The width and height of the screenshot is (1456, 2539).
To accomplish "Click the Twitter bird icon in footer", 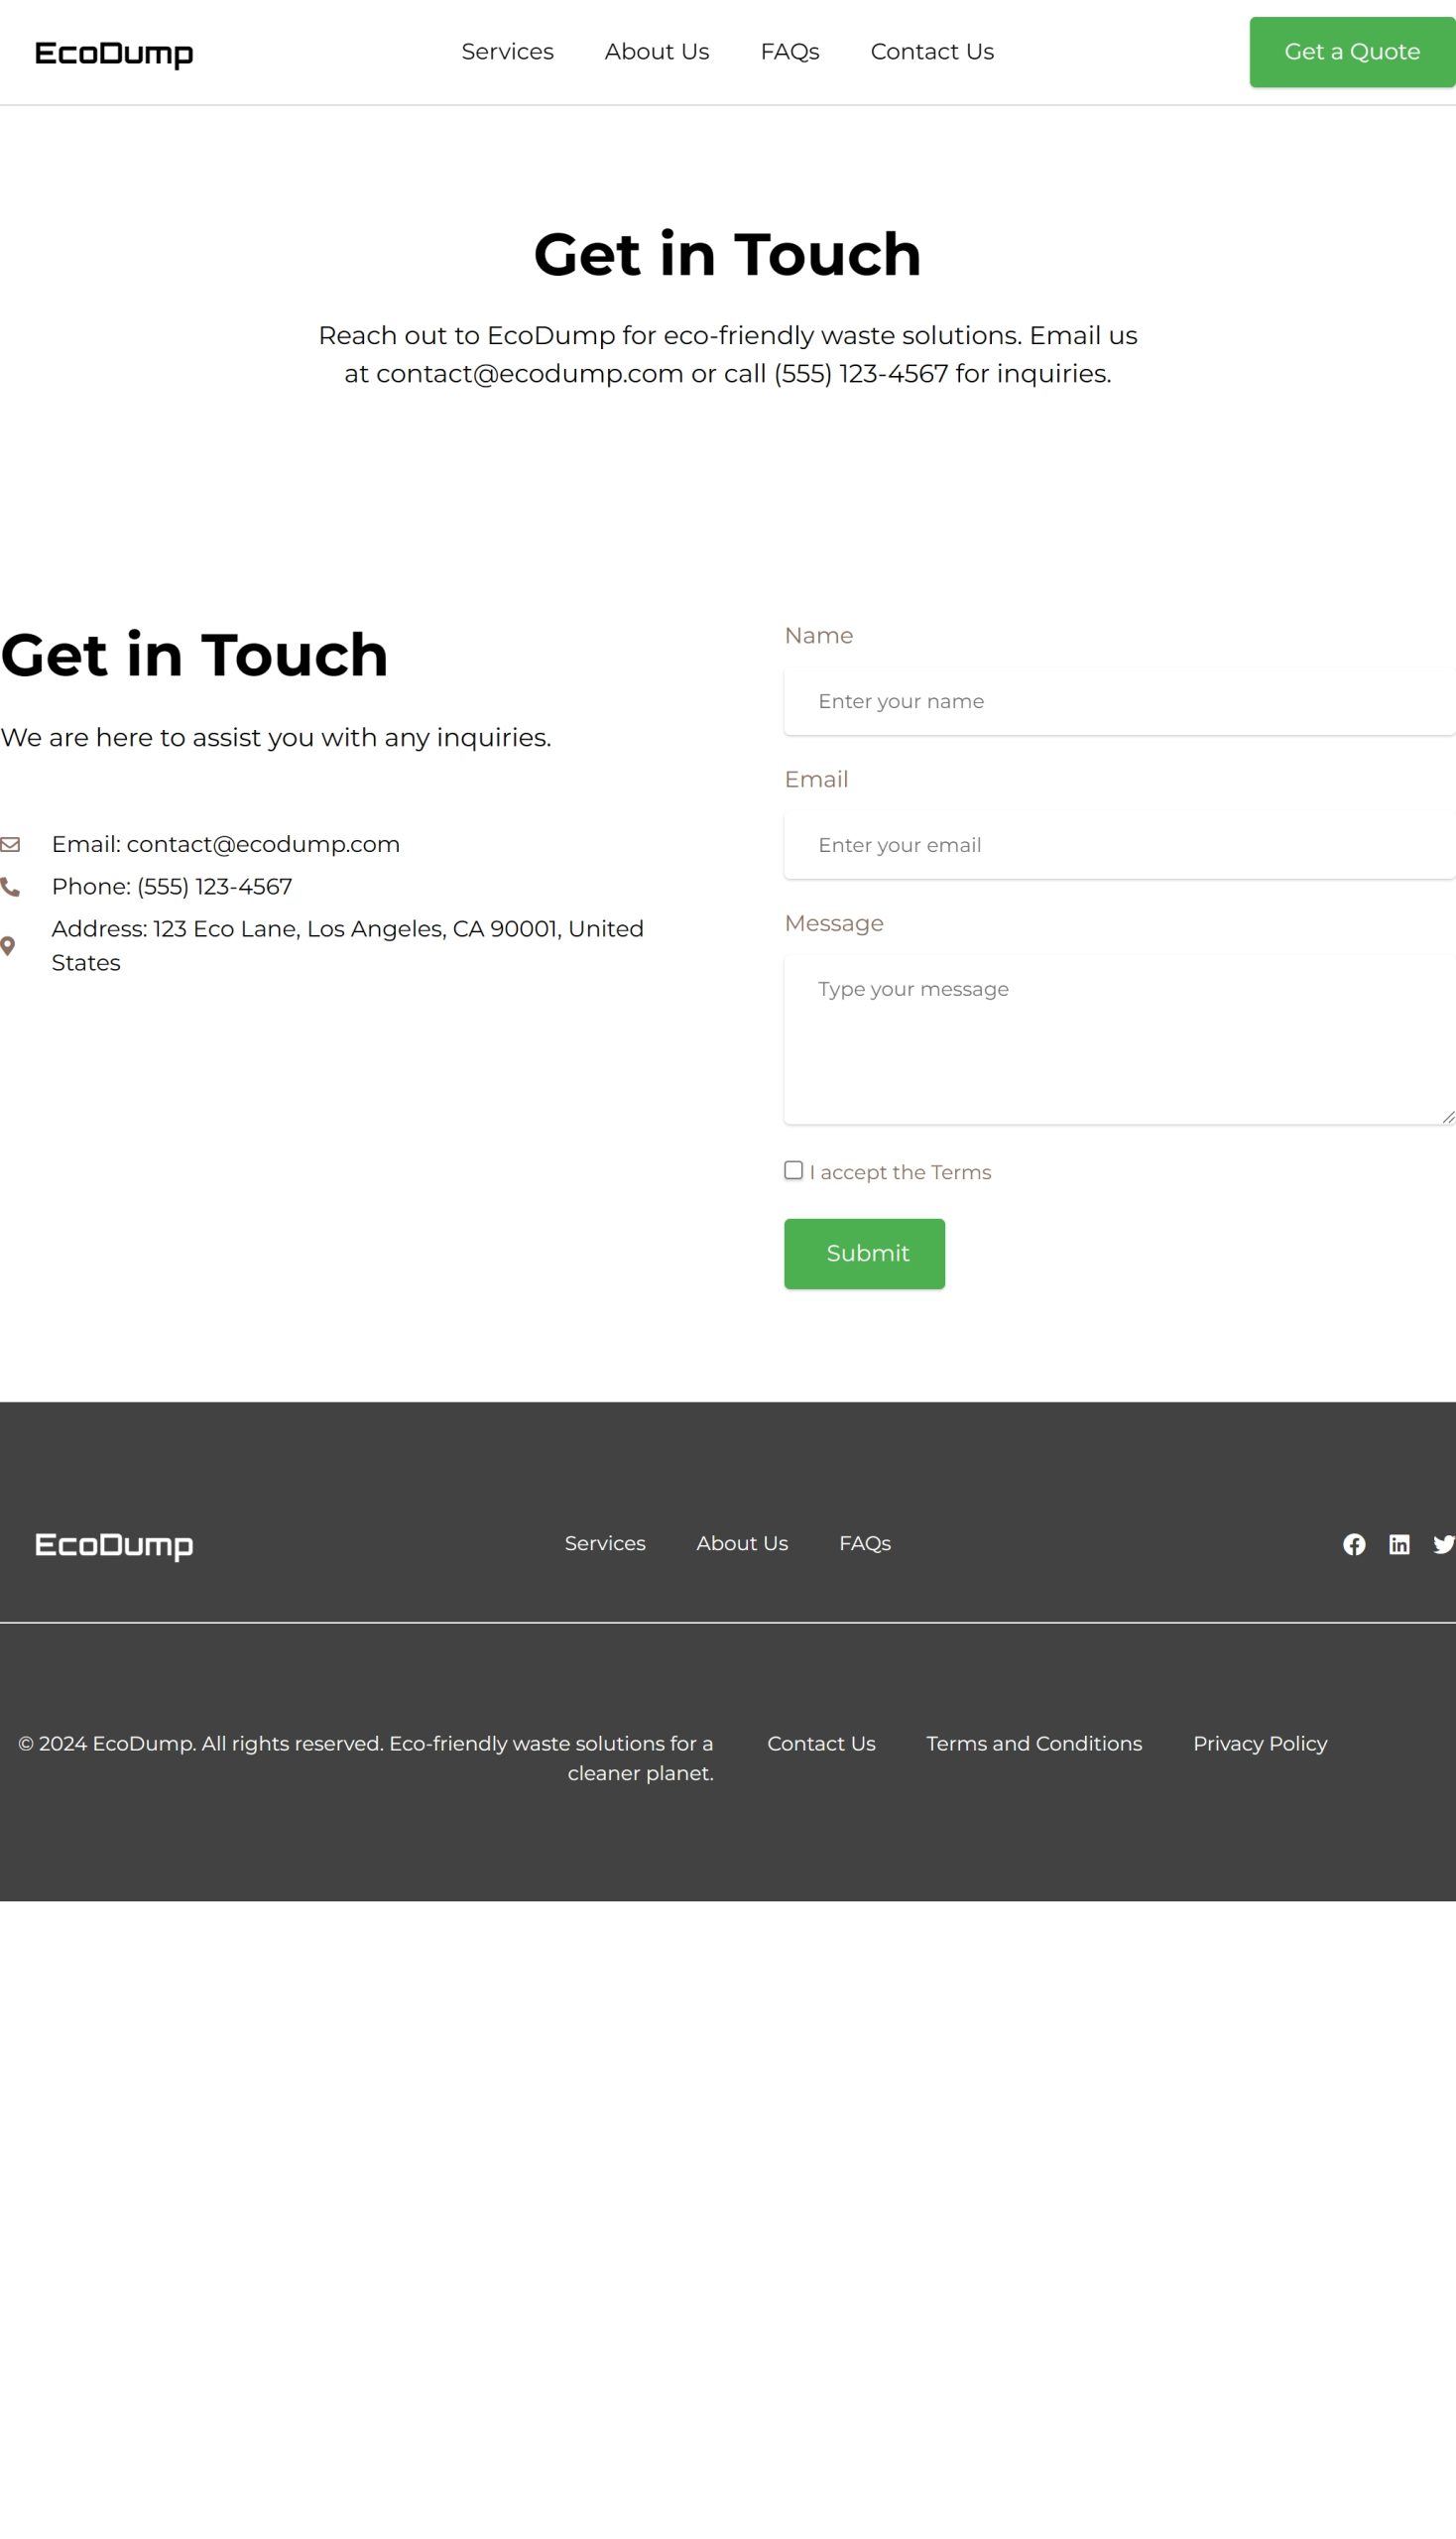I will pos(1443,1544).
